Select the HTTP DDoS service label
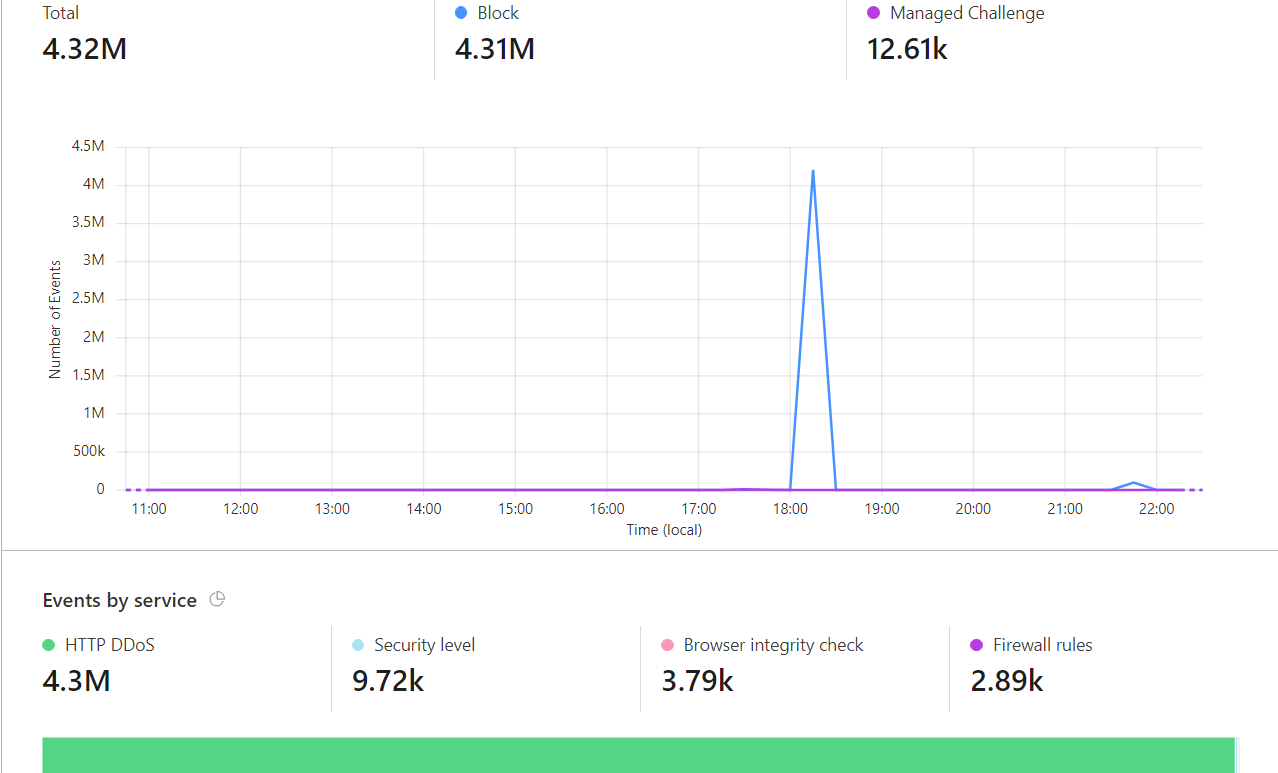The image size is (1278, 773). pos(110,645)
